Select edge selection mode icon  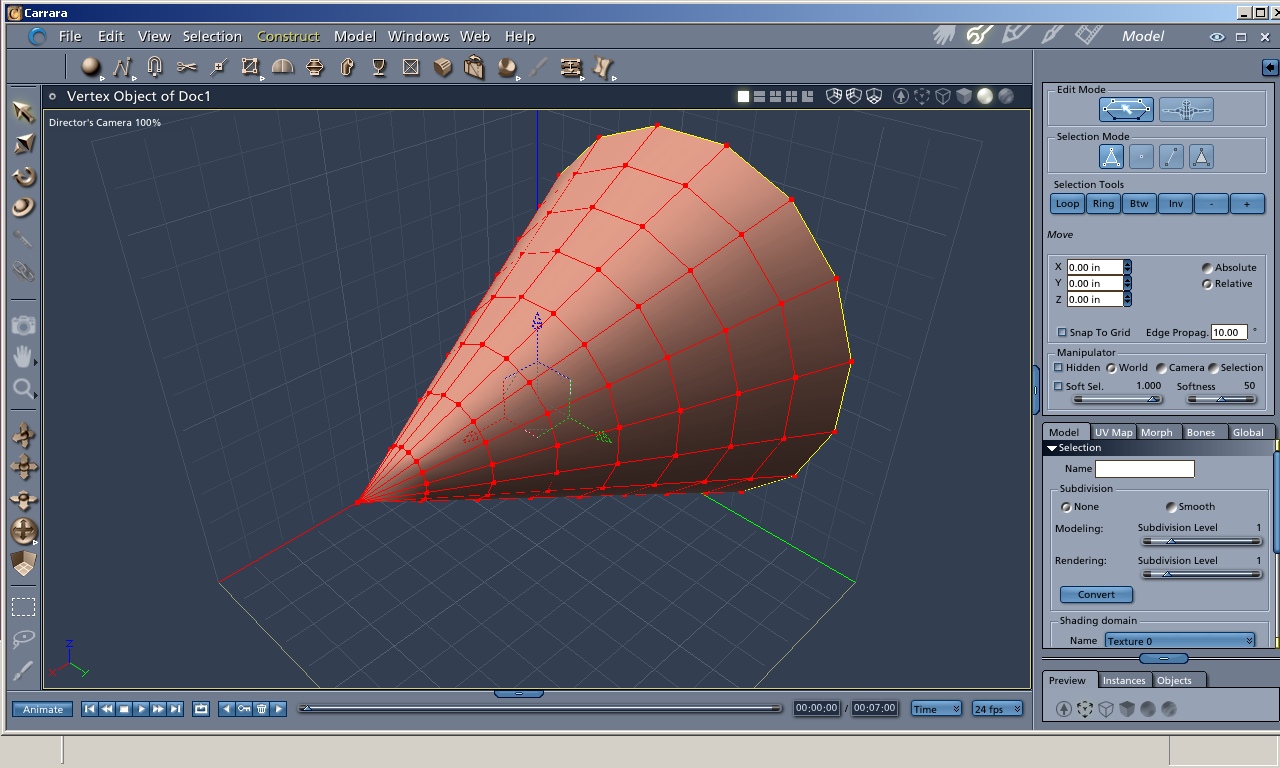1171,157
